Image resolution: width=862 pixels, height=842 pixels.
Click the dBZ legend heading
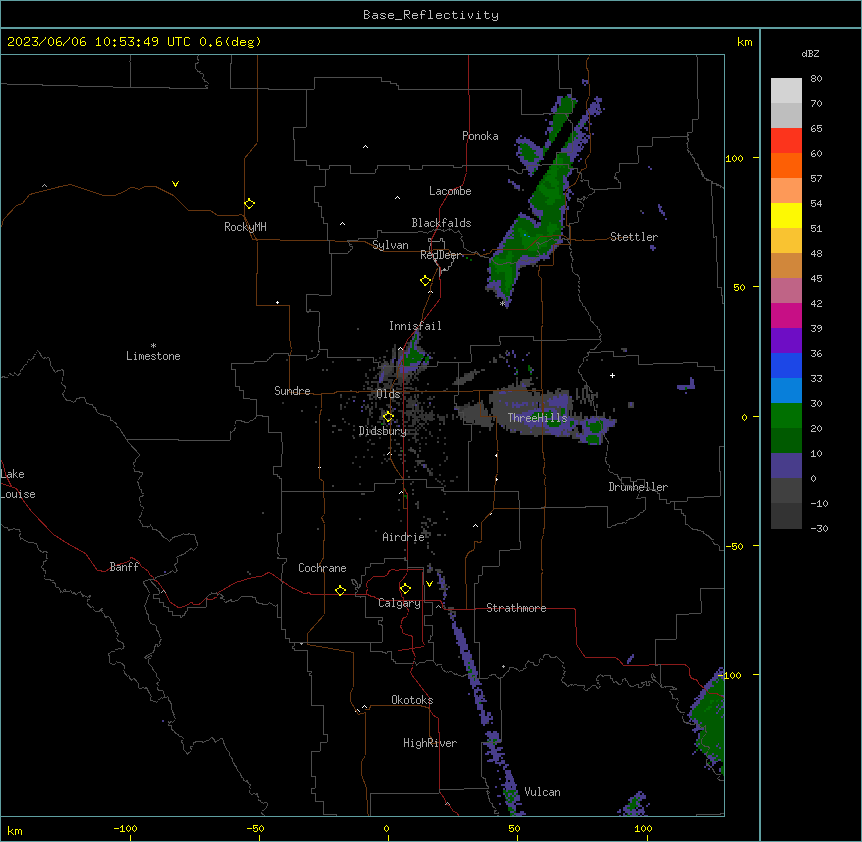coord(810,54)
